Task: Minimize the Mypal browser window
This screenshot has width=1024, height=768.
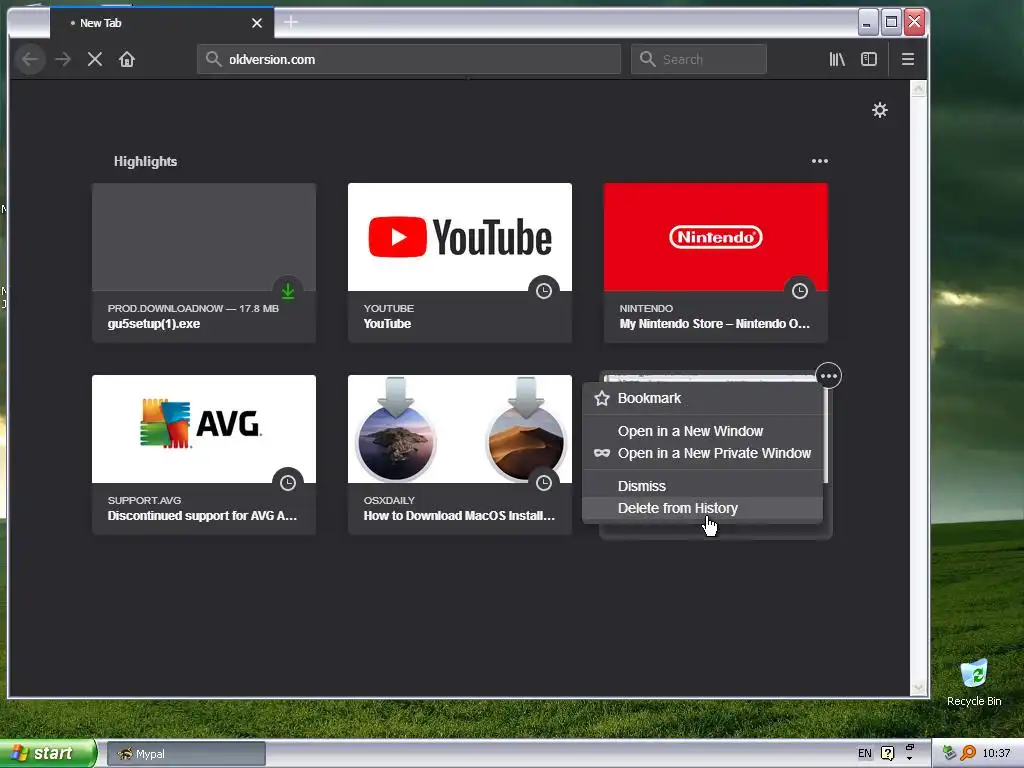Action: pyautogui.click(x=867, y=23)
